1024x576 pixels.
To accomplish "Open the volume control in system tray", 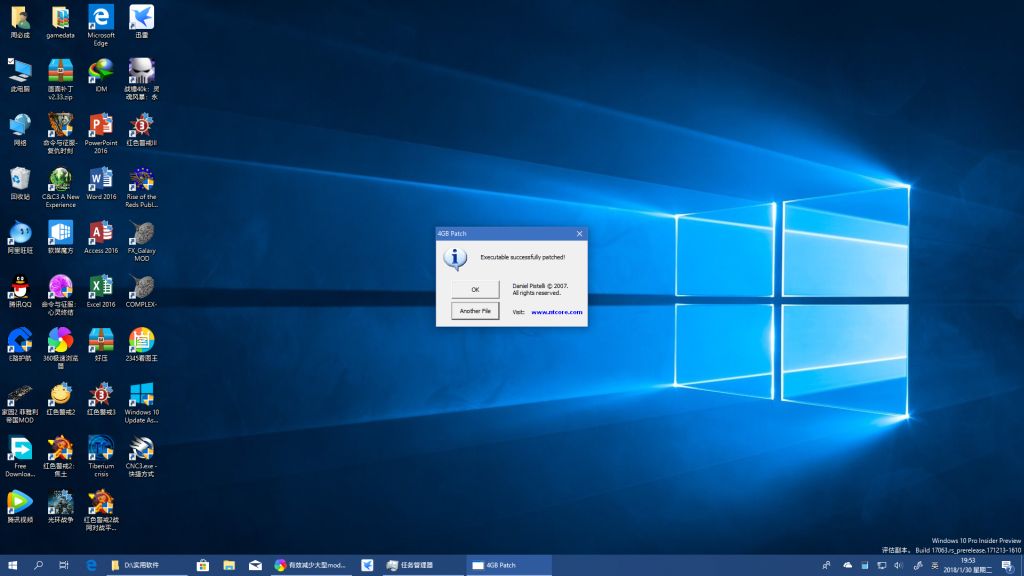I will click(x=899, y=566).
